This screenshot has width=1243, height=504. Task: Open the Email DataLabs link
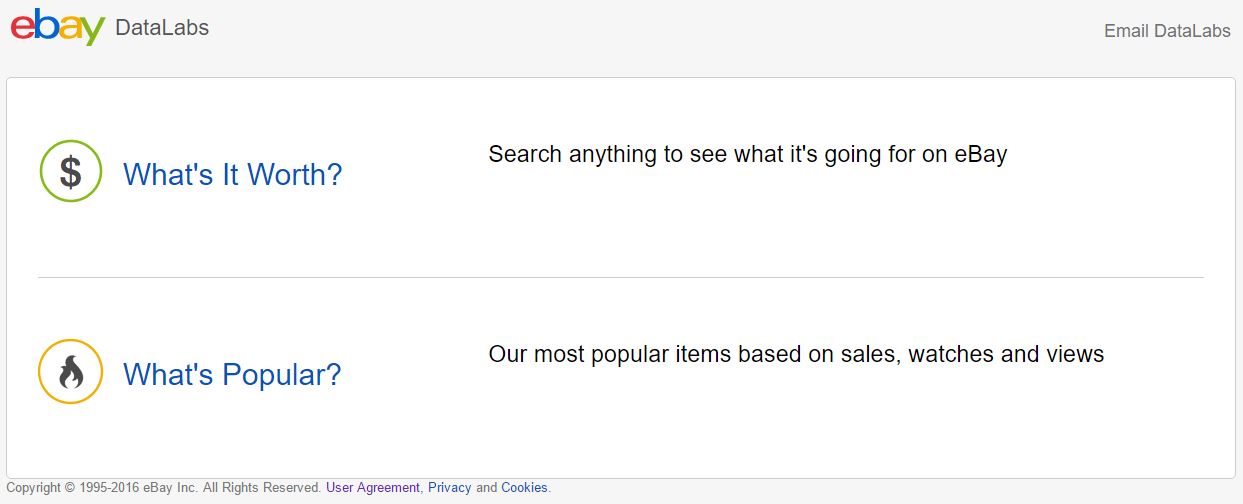coord(1167,31)
